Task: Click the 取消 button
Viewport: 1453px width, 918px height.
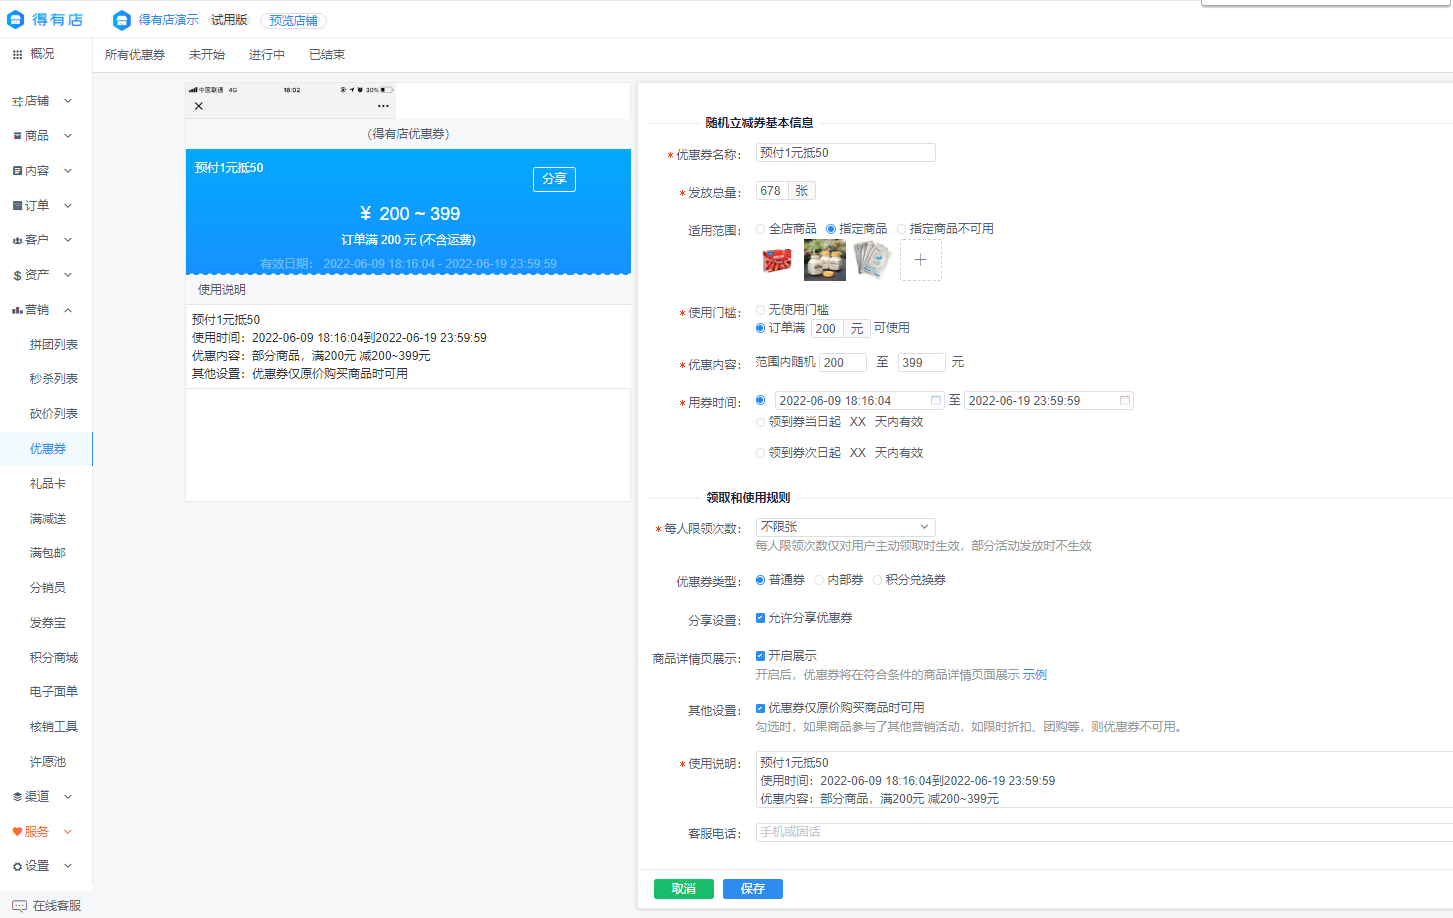Action: tap(684, 889)
